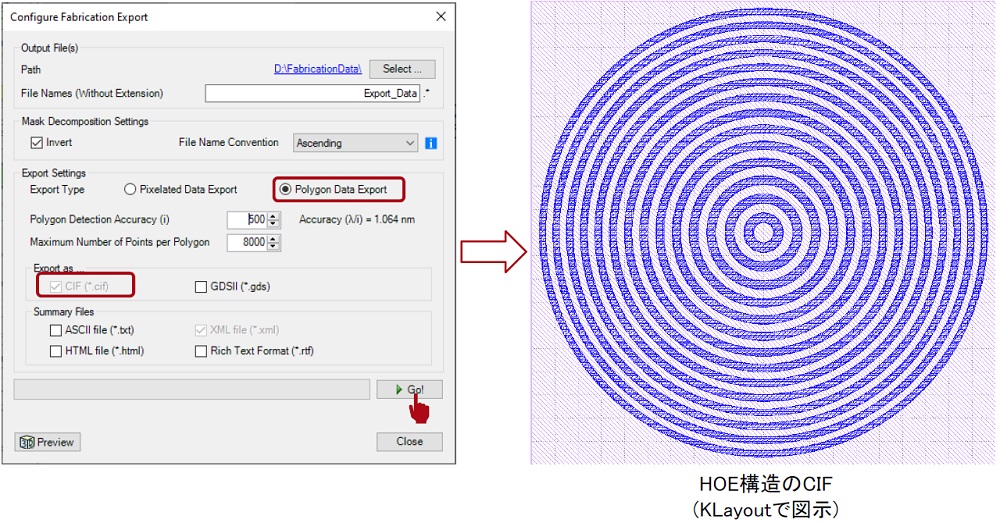The image size is (1000, 523).
Task: Check Rich Text Format (*.rtf) option
Action: (x=201, y=351)
